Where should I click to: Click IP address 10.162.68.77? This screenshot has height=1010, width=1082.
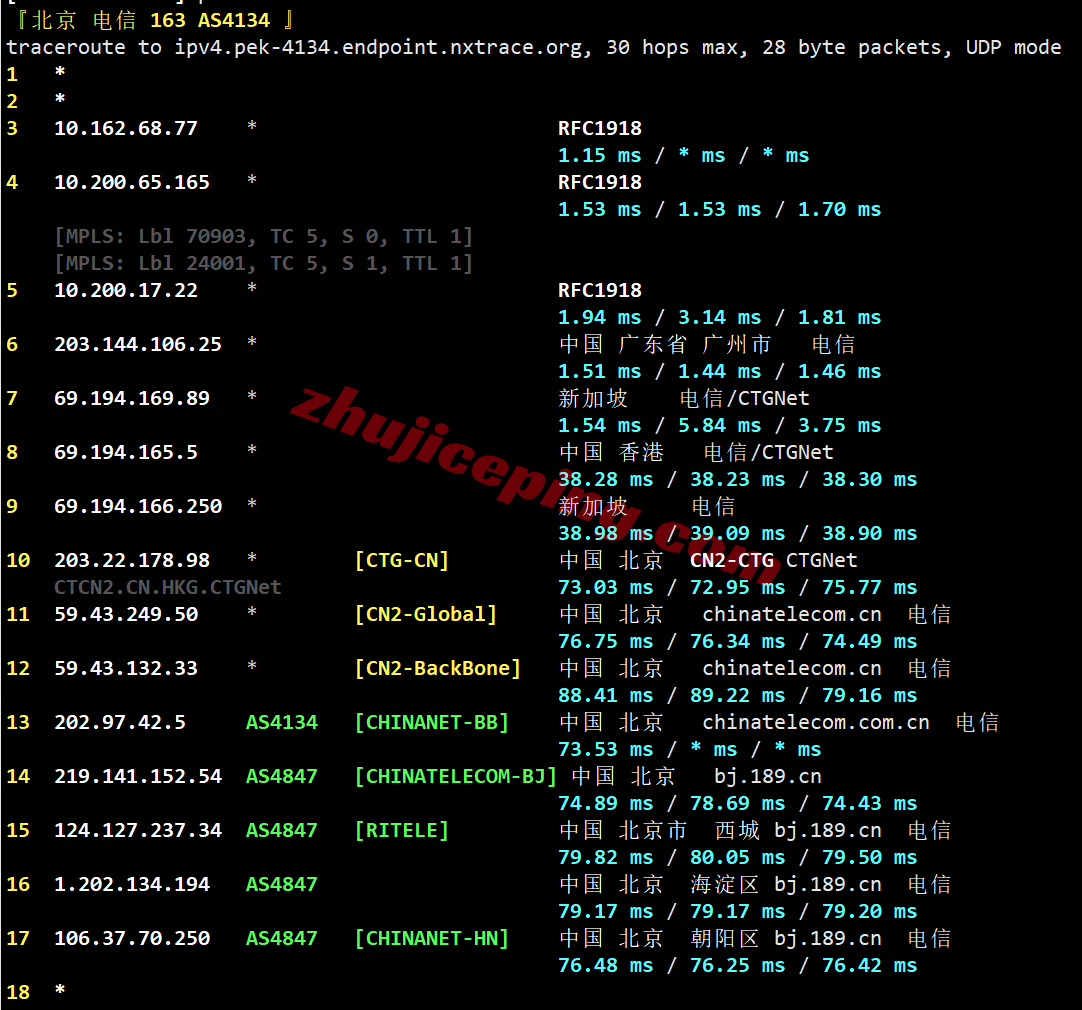[126, 128]
